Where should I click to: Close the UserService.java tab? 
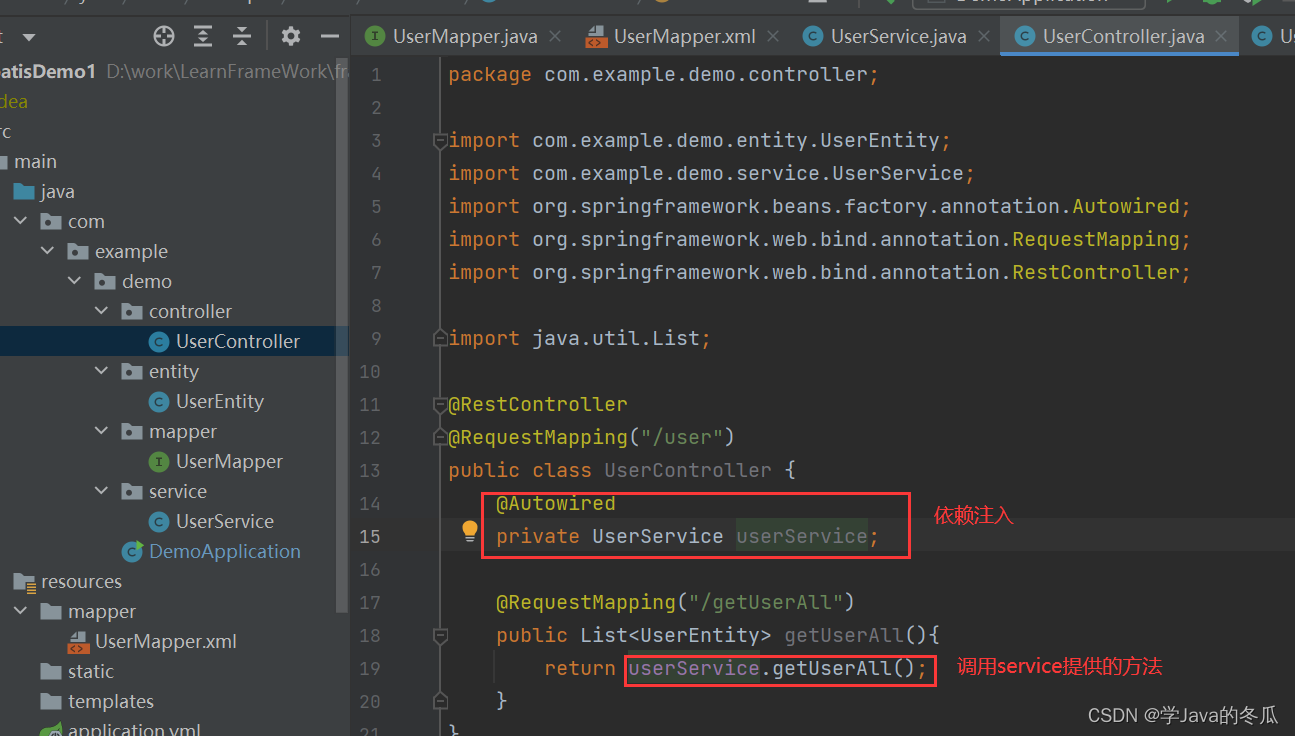click(984, 37)
